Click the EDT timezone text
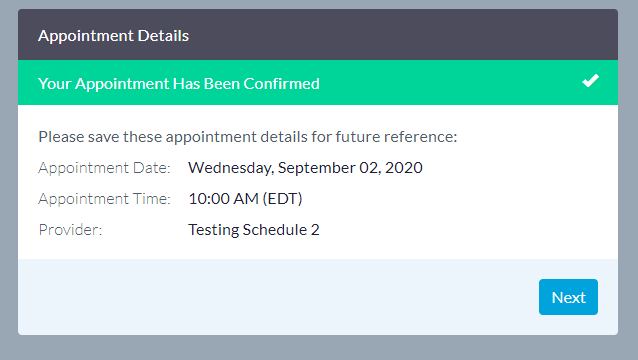This screenshot has height=360, width=638. tap(282, 199)
